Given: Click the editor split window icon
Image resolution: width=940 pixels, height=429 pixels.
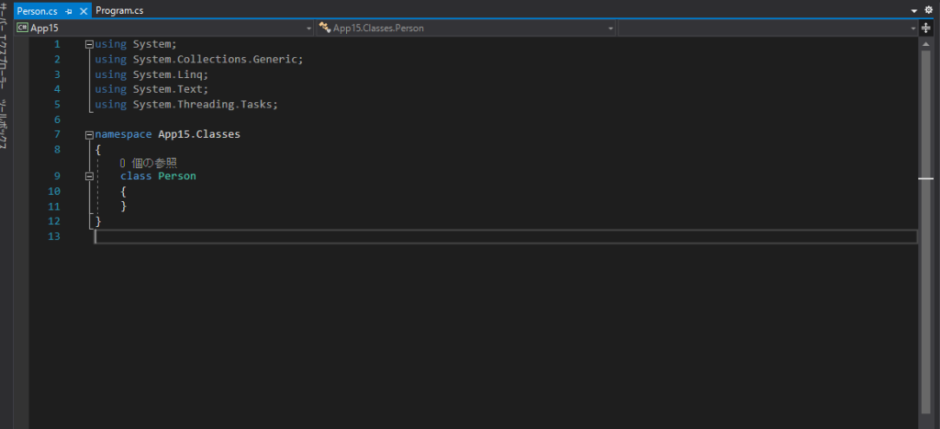Looking at the screenshot, I should (x=926, y=28).
